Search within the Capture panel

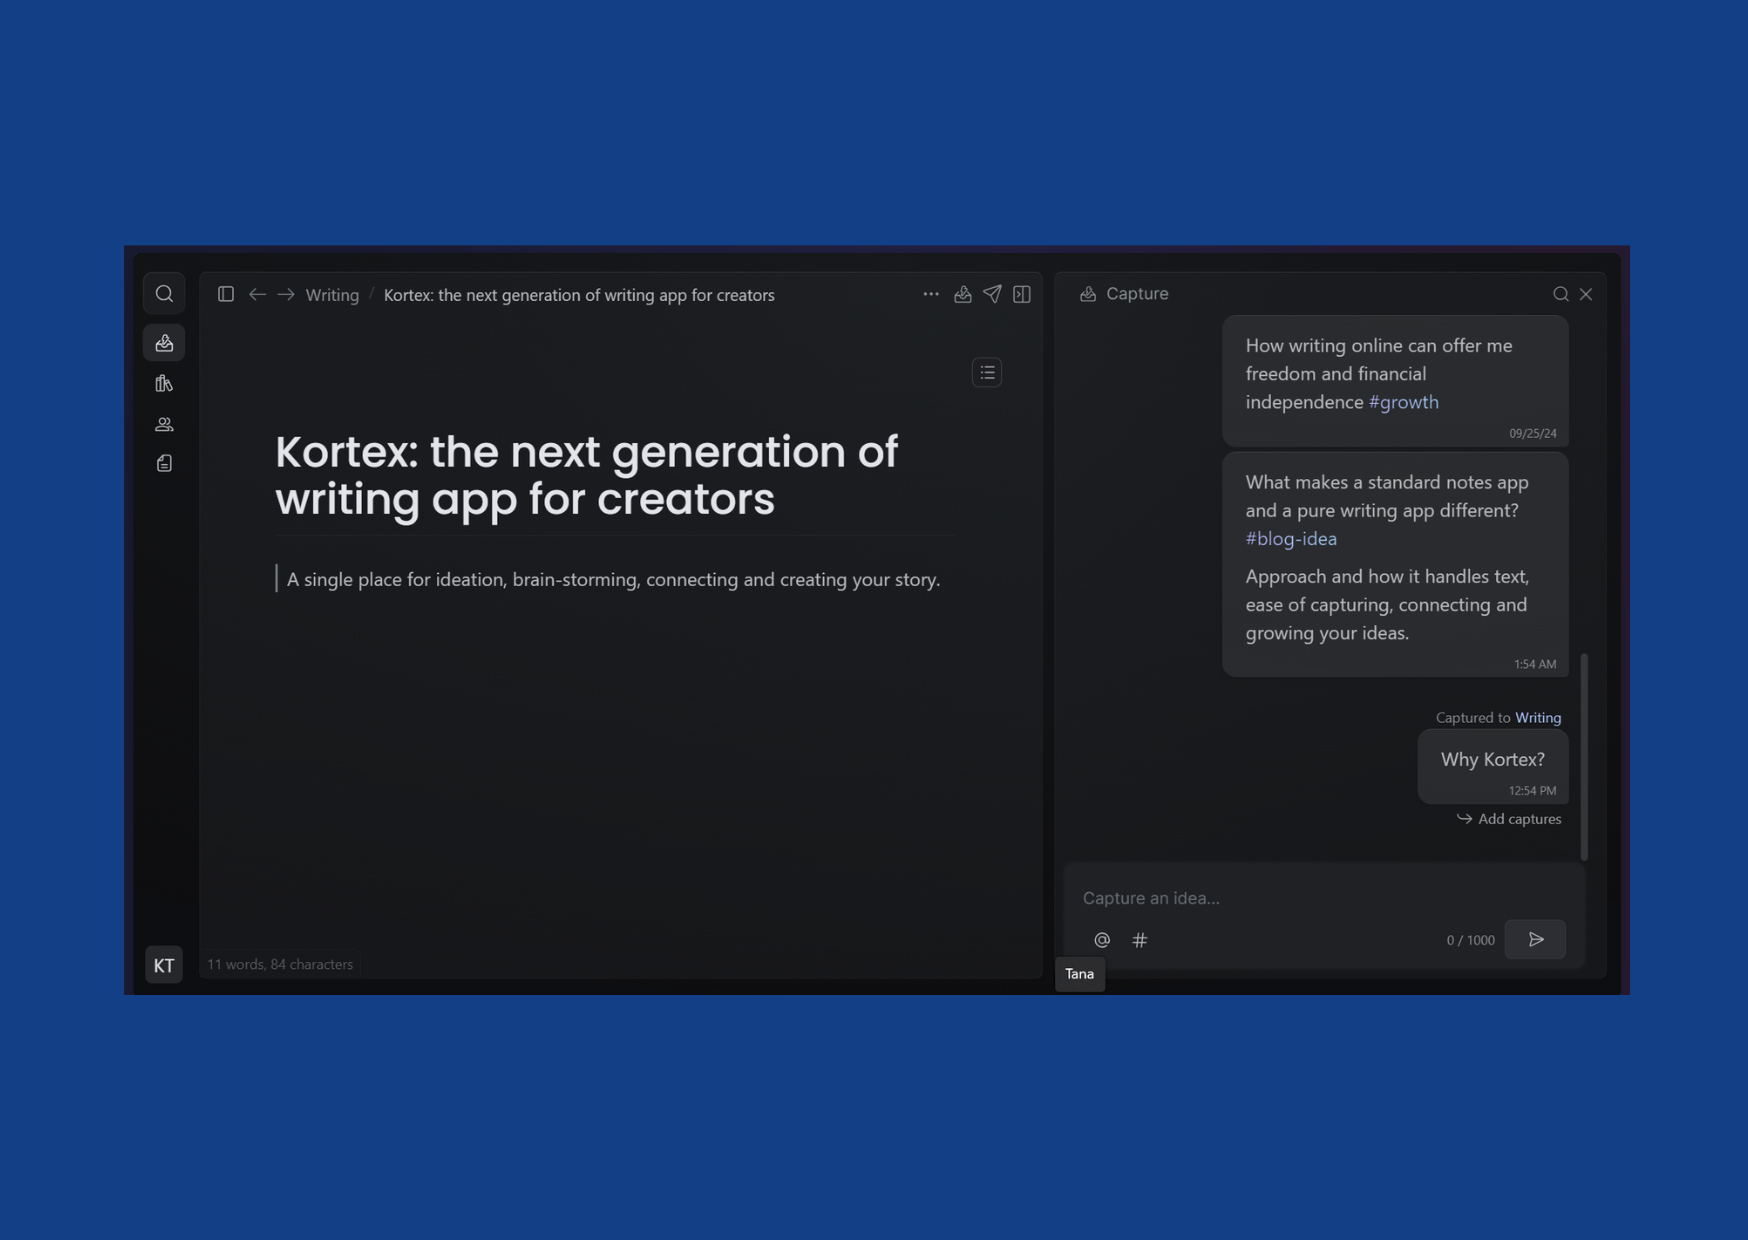point(1560,294)
